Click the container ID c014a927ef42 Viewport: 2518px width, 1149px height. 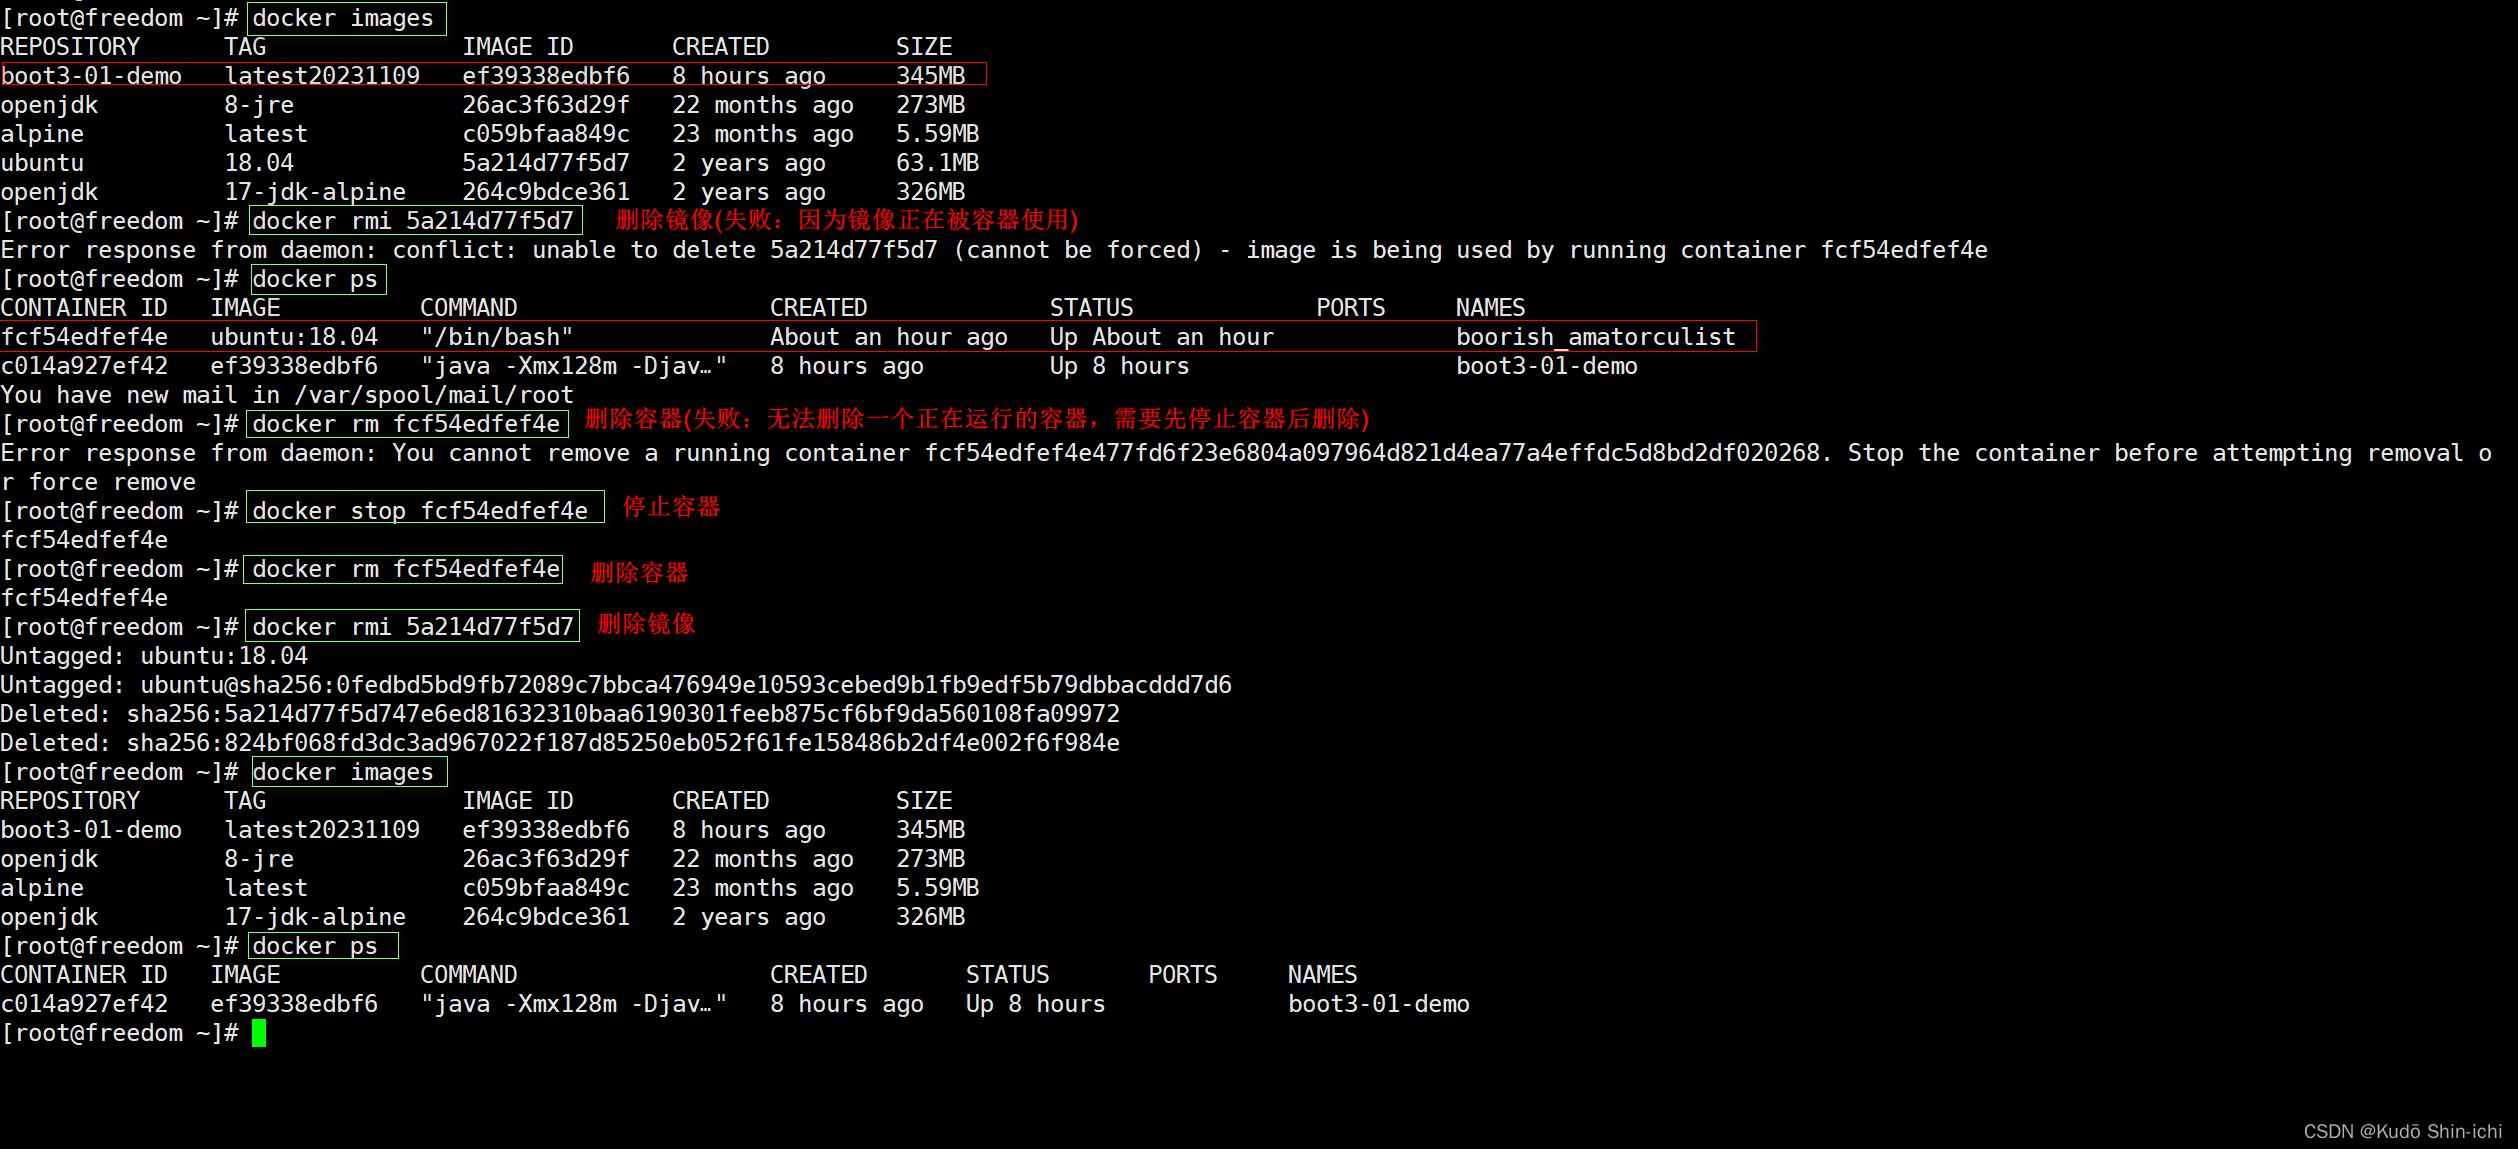pyautogui.click(x=85, y=1004)
